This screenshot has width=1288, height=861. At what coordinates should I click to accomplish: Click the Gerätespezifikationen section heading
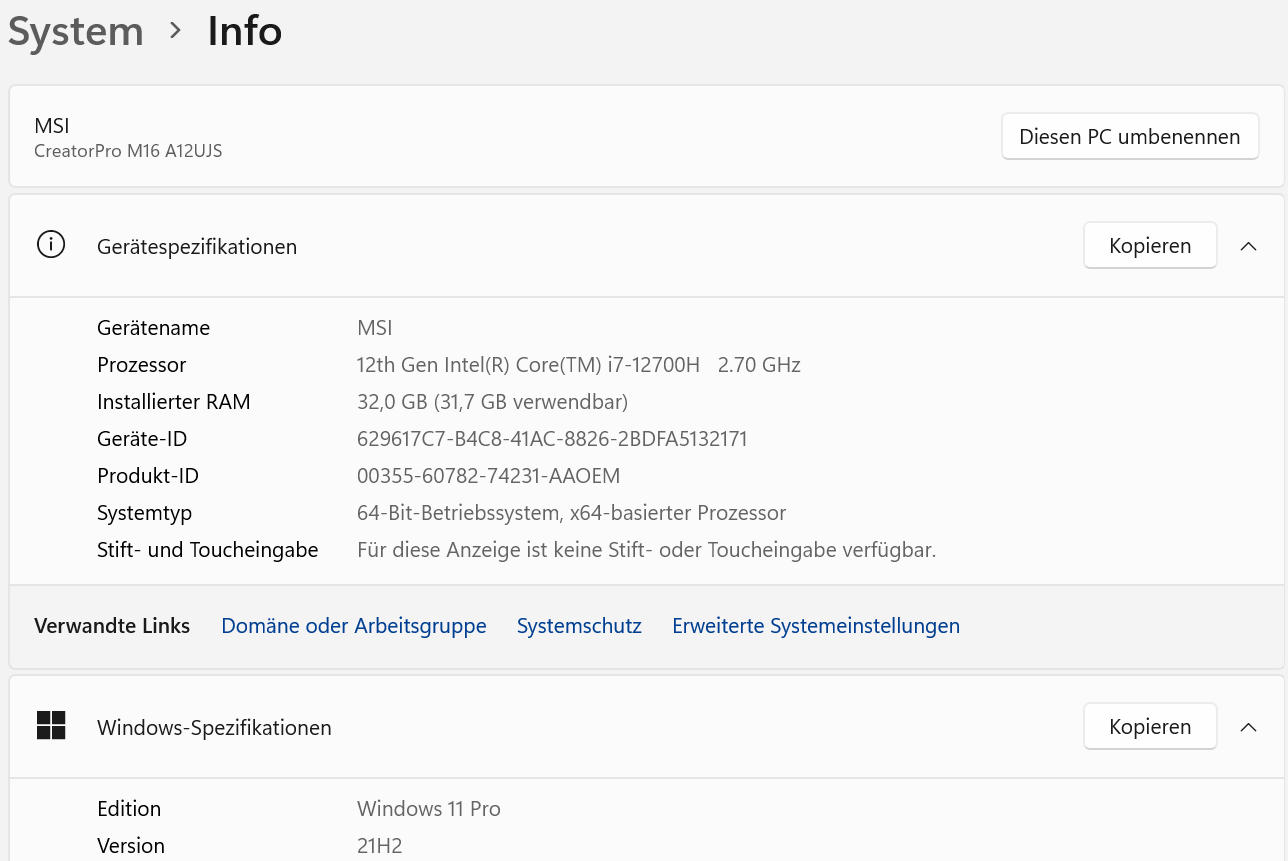click(x=197, y=246)
